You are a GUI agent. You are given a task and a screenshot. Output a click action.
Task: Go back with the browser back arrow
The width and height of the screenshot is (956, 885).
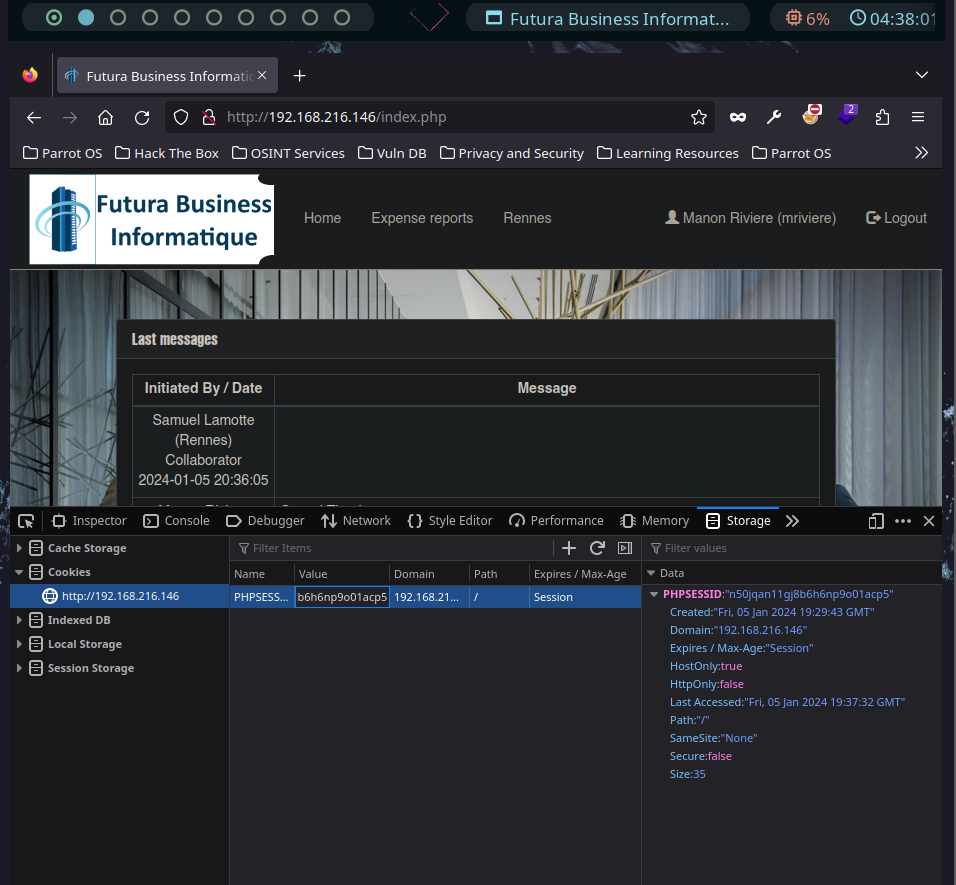[x=34, y=117]
